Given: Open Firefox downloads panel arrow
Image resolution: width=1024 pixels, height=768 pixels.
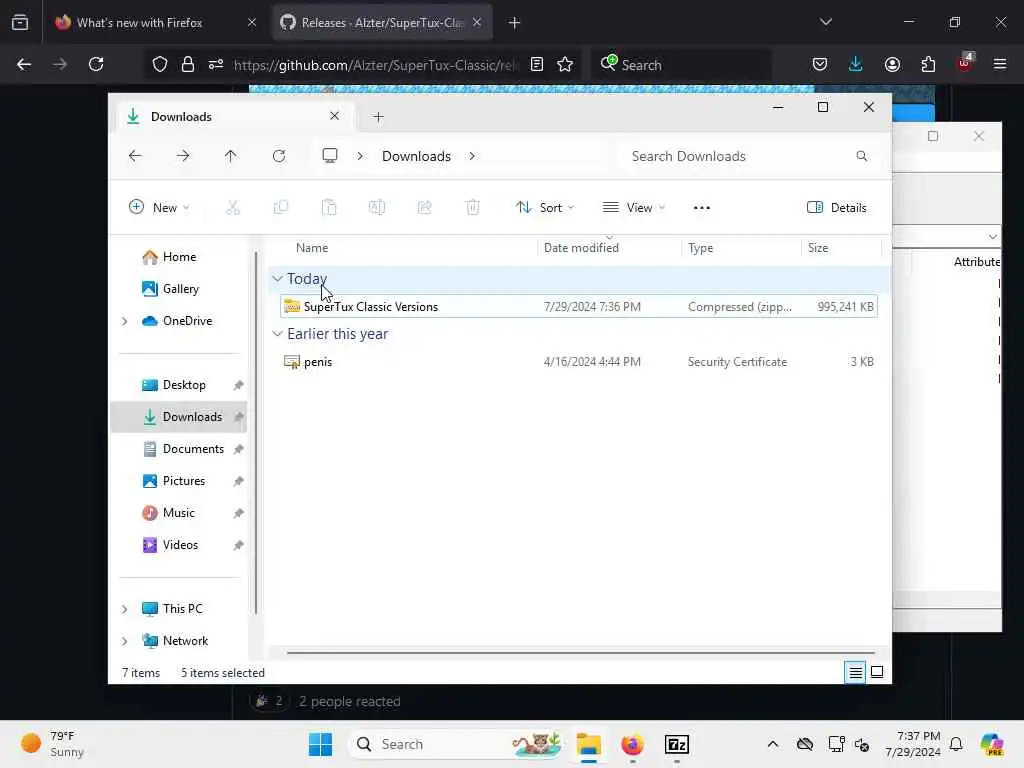Looking at the screenshot, I should [x=856, y=64].
